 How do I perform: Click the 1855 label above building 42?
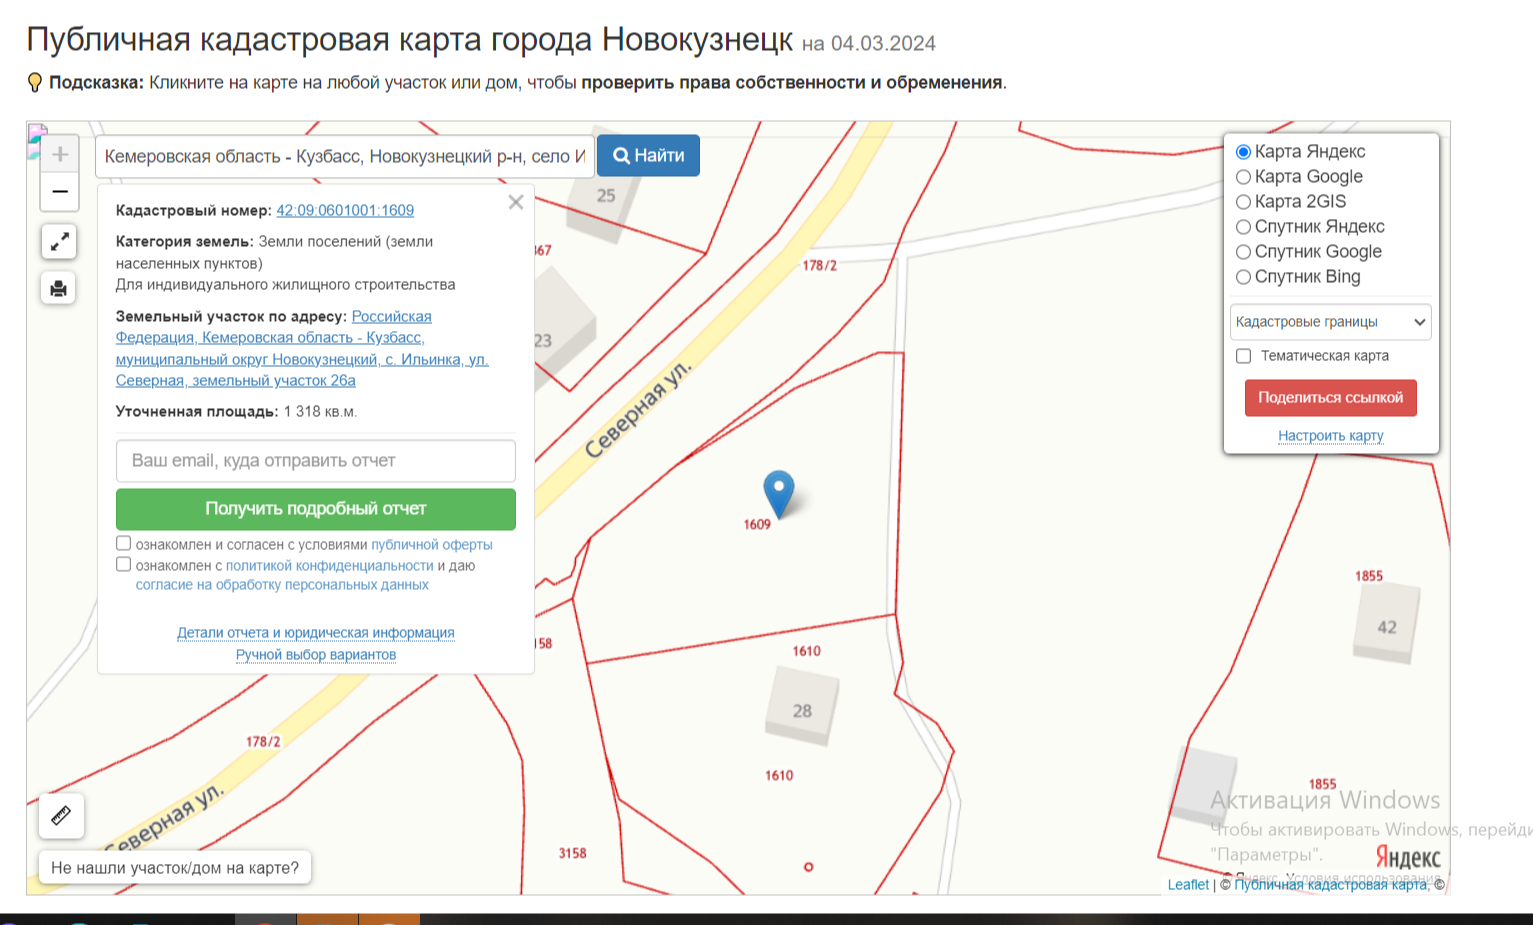click(1369, 576)
